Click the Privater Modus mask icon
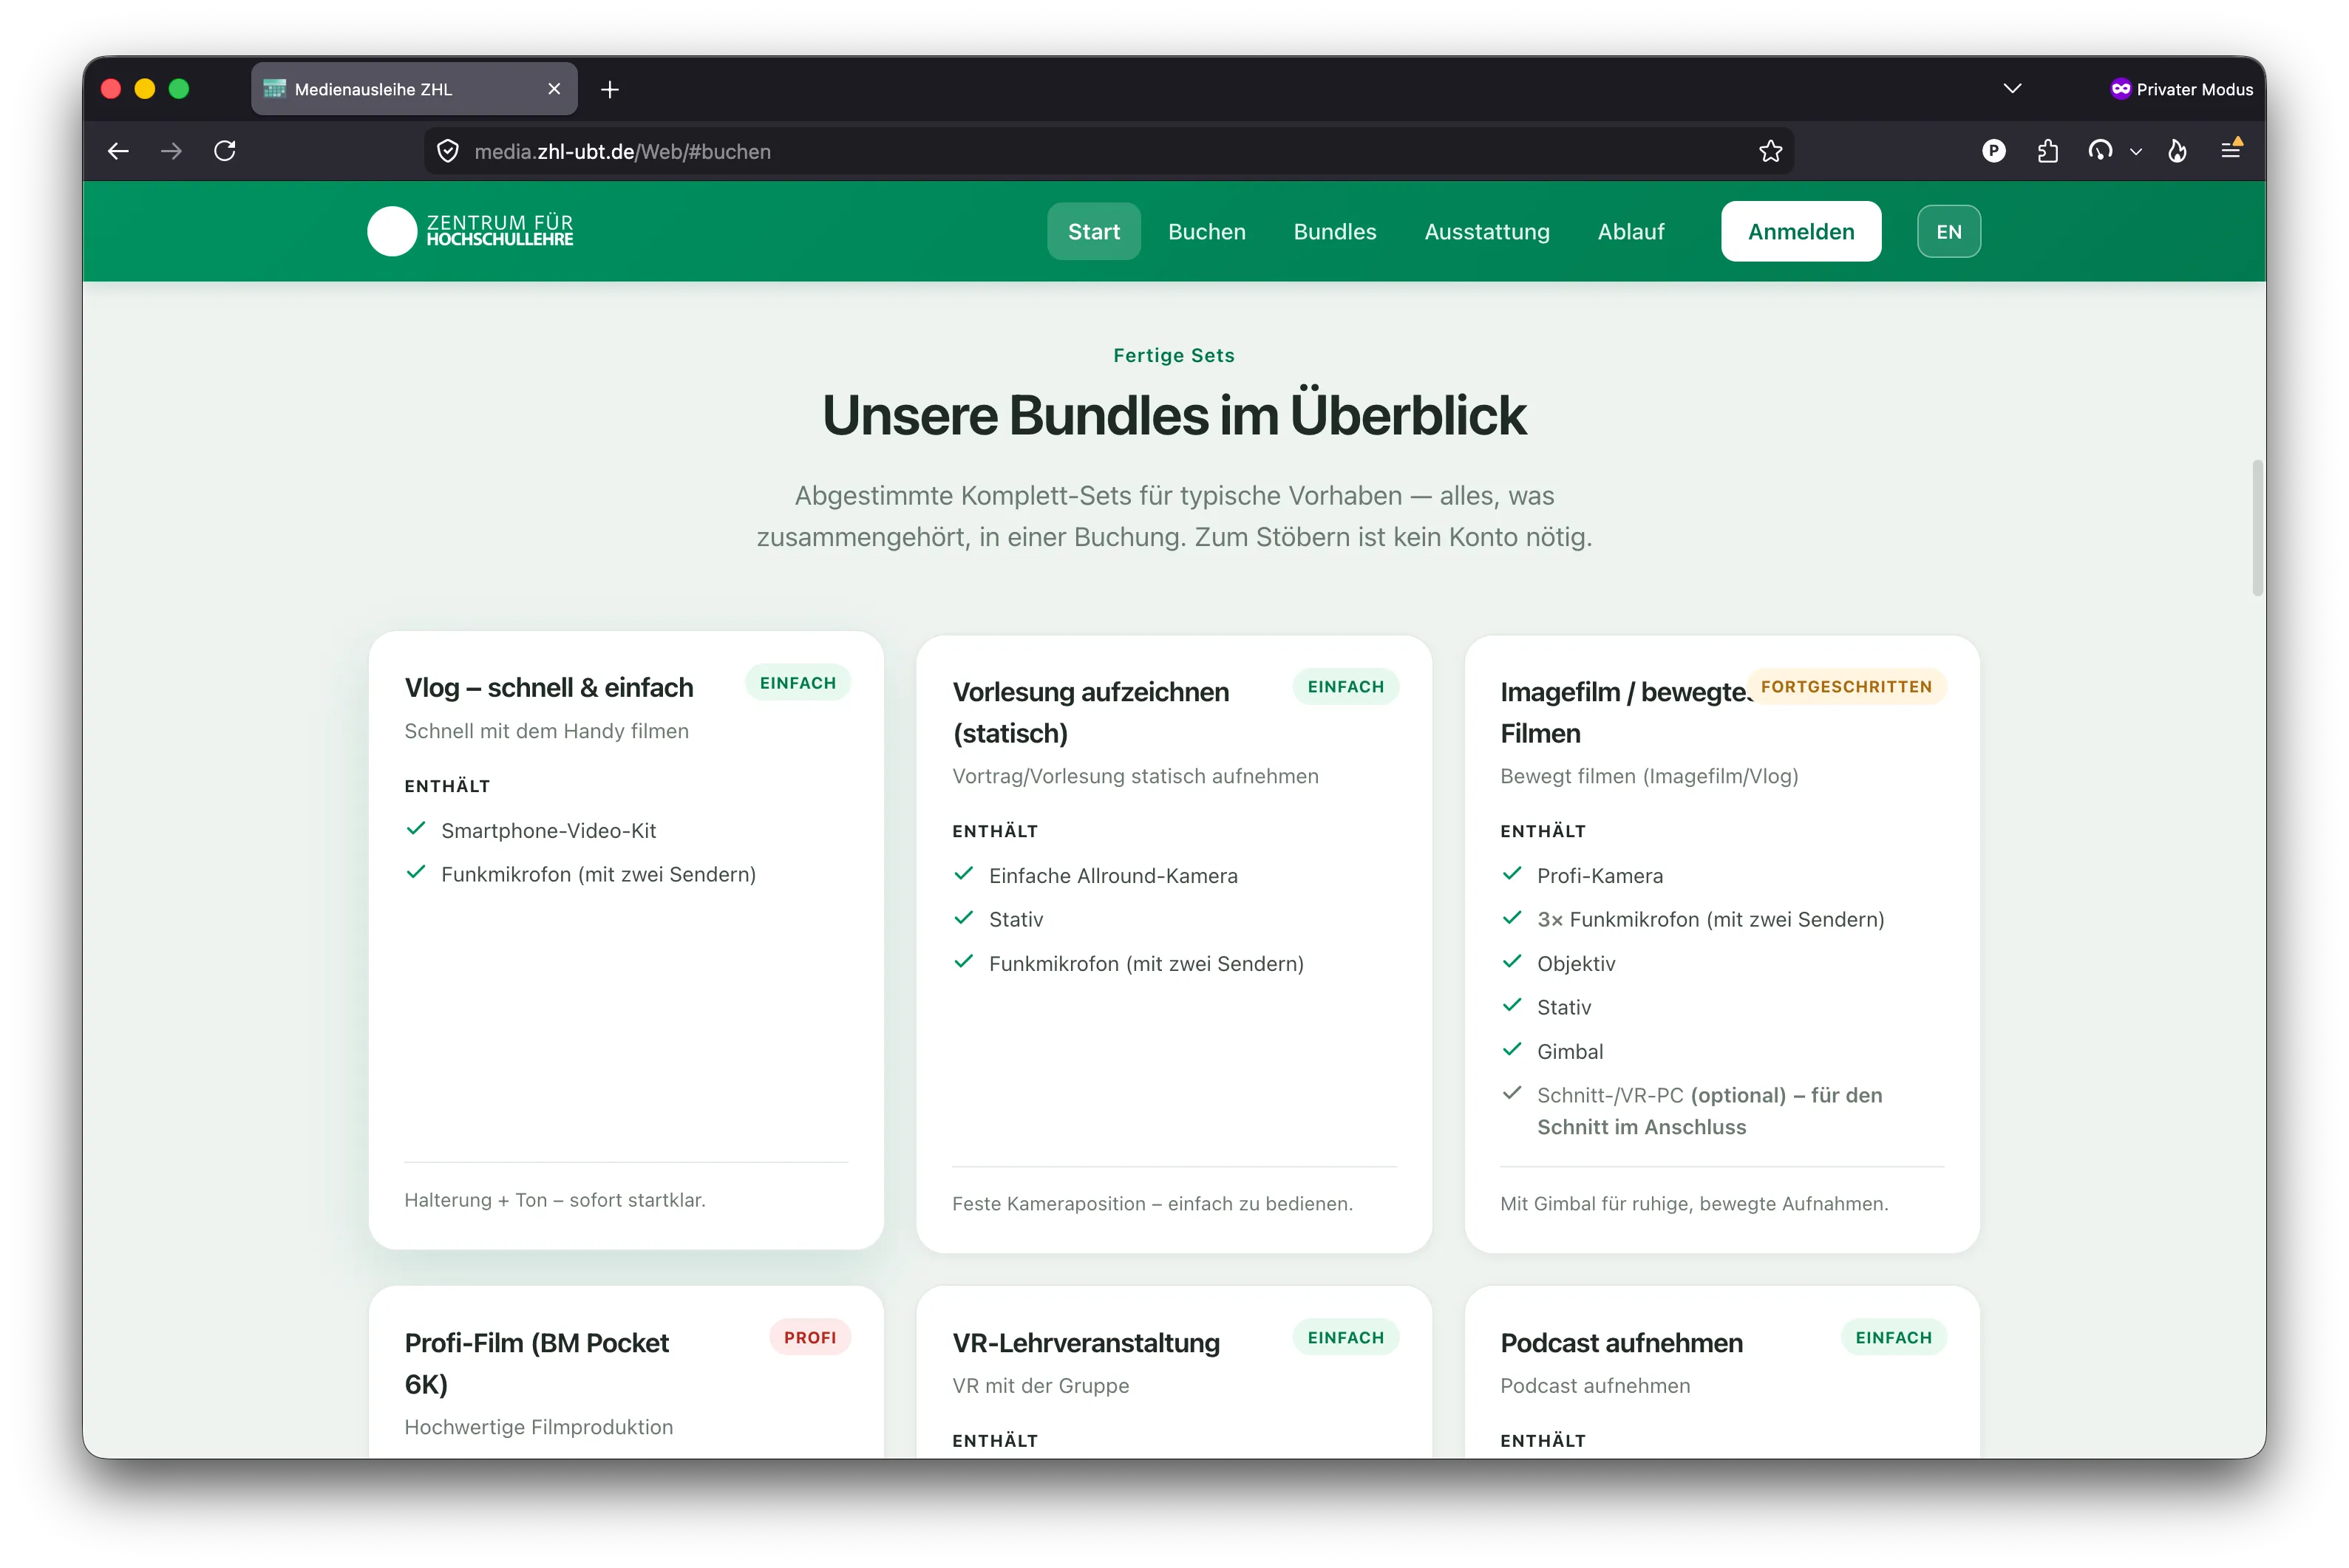 click(2120, 89)
